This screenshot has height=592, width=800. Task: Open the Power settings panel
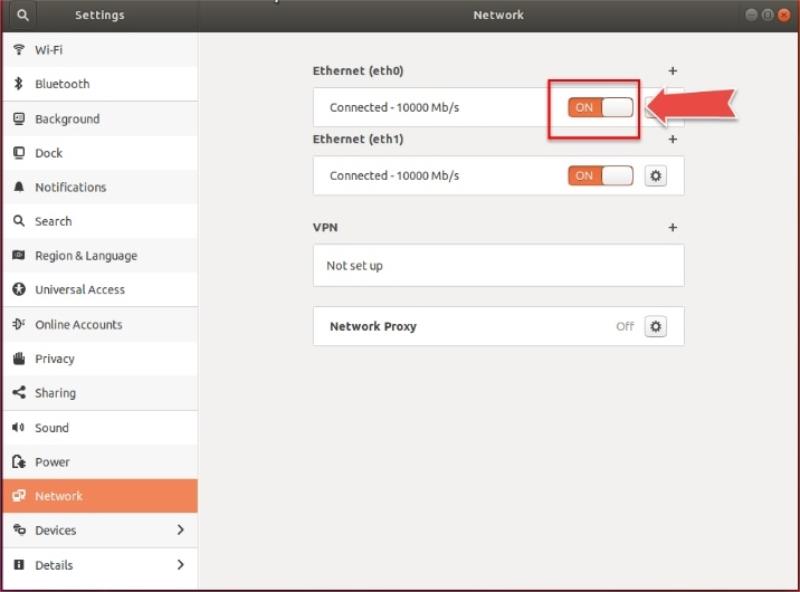(52, 462)
